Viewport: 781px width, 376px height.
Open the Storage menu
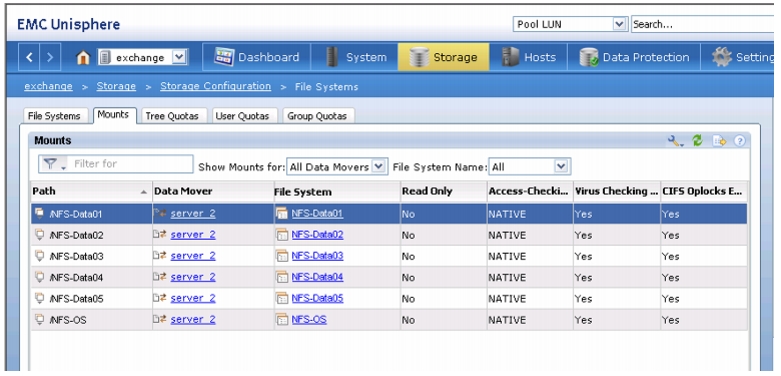pyautogui.click(x=443, y=57)
